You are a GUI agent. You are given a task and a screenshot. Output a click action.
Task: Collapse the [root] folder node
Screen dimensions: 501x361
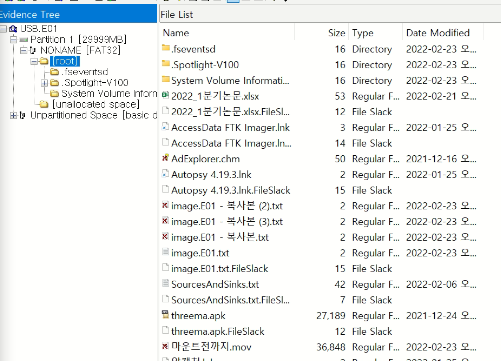(x=33, y=61)
